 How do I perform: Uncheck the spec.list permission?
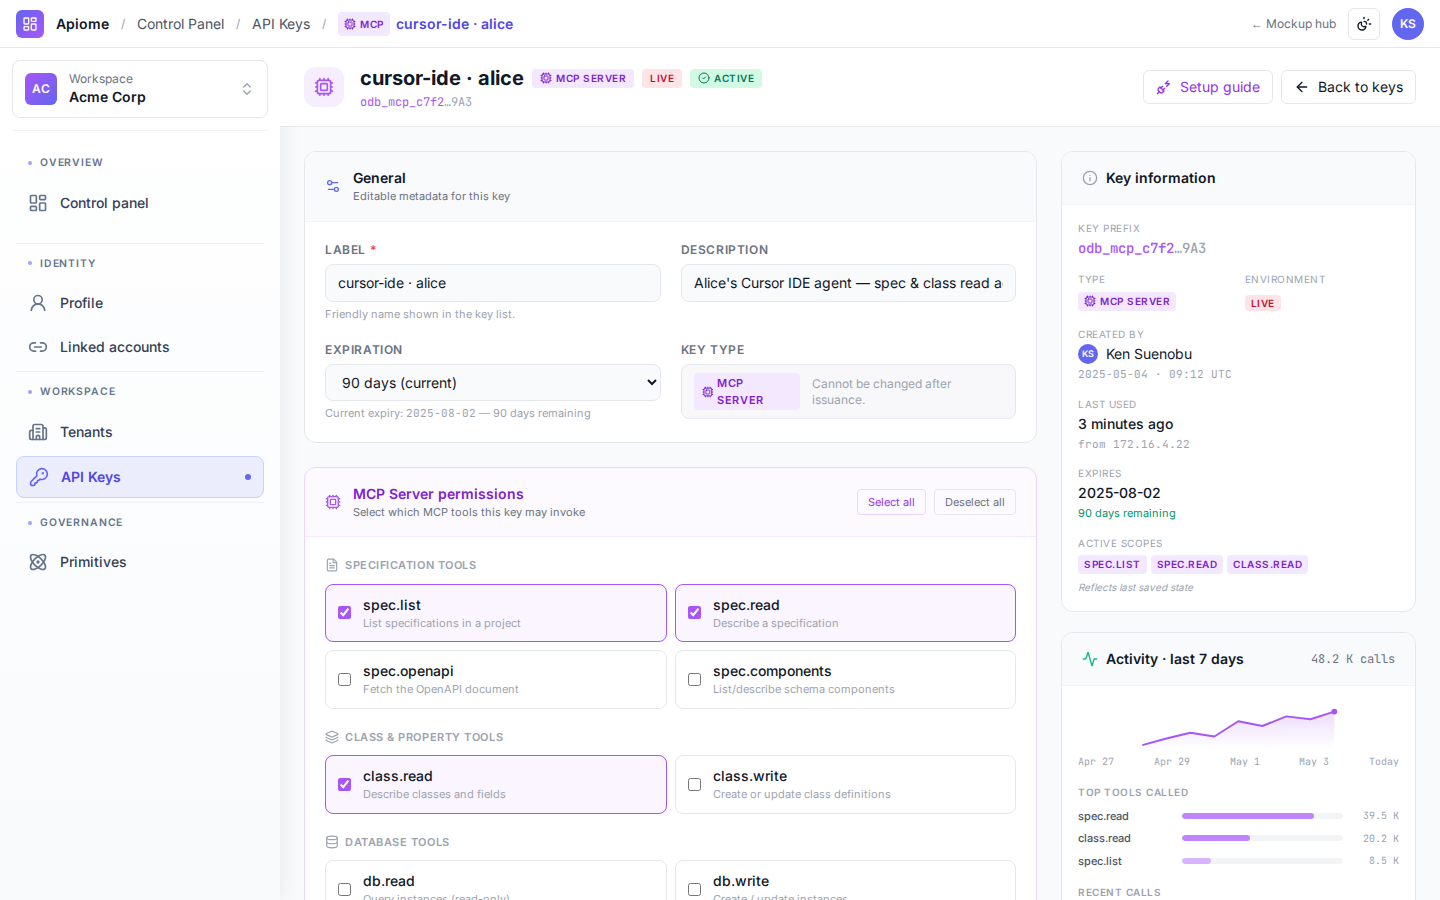click(344, 613)
